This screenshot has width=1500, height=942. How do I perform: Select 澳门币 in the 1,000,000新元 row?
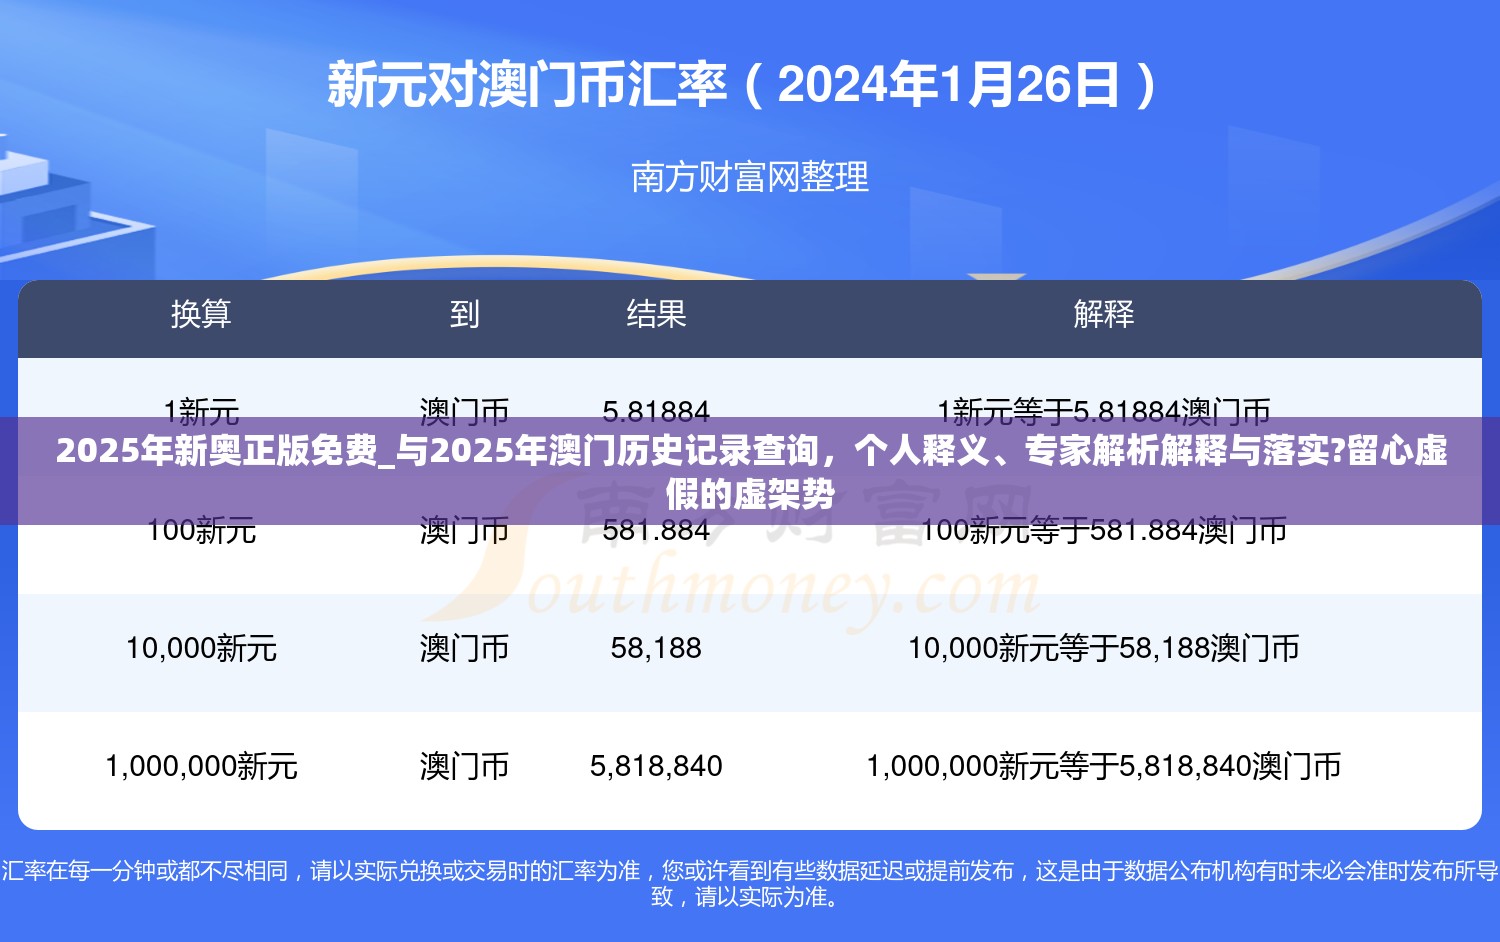click(x=464, y=766)
